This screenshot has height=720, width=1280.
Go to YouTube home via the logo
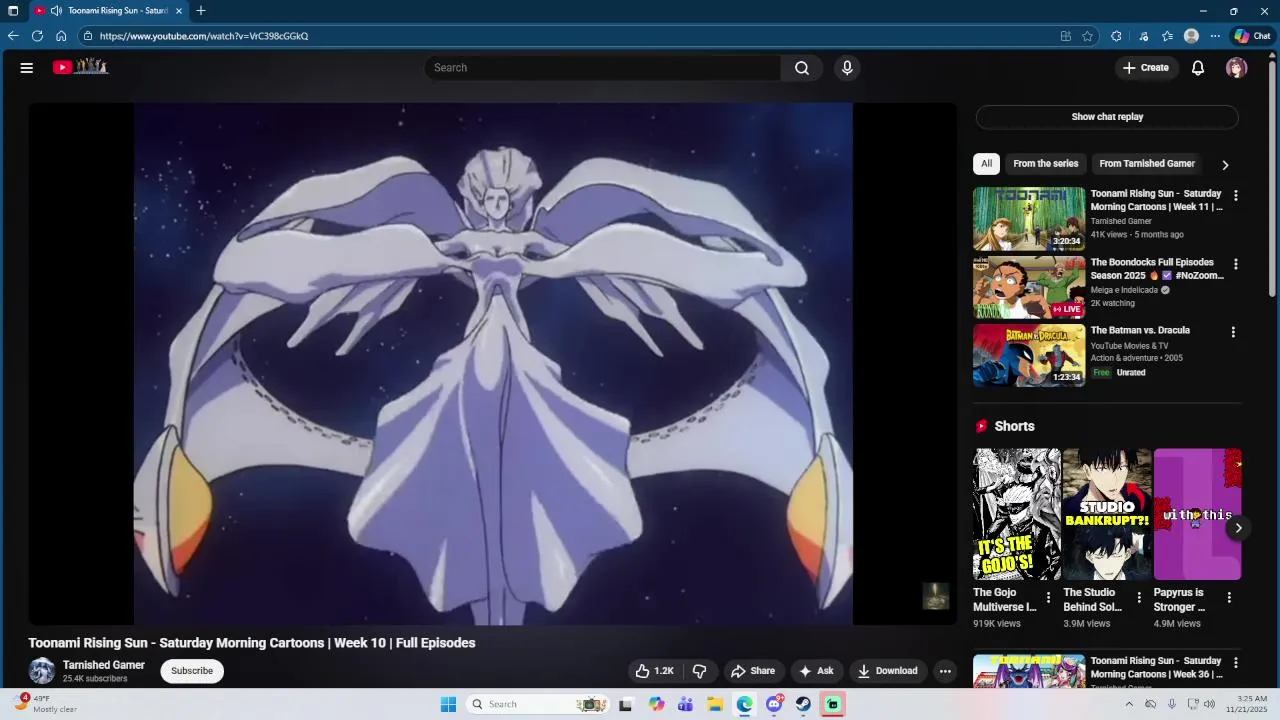80,67
